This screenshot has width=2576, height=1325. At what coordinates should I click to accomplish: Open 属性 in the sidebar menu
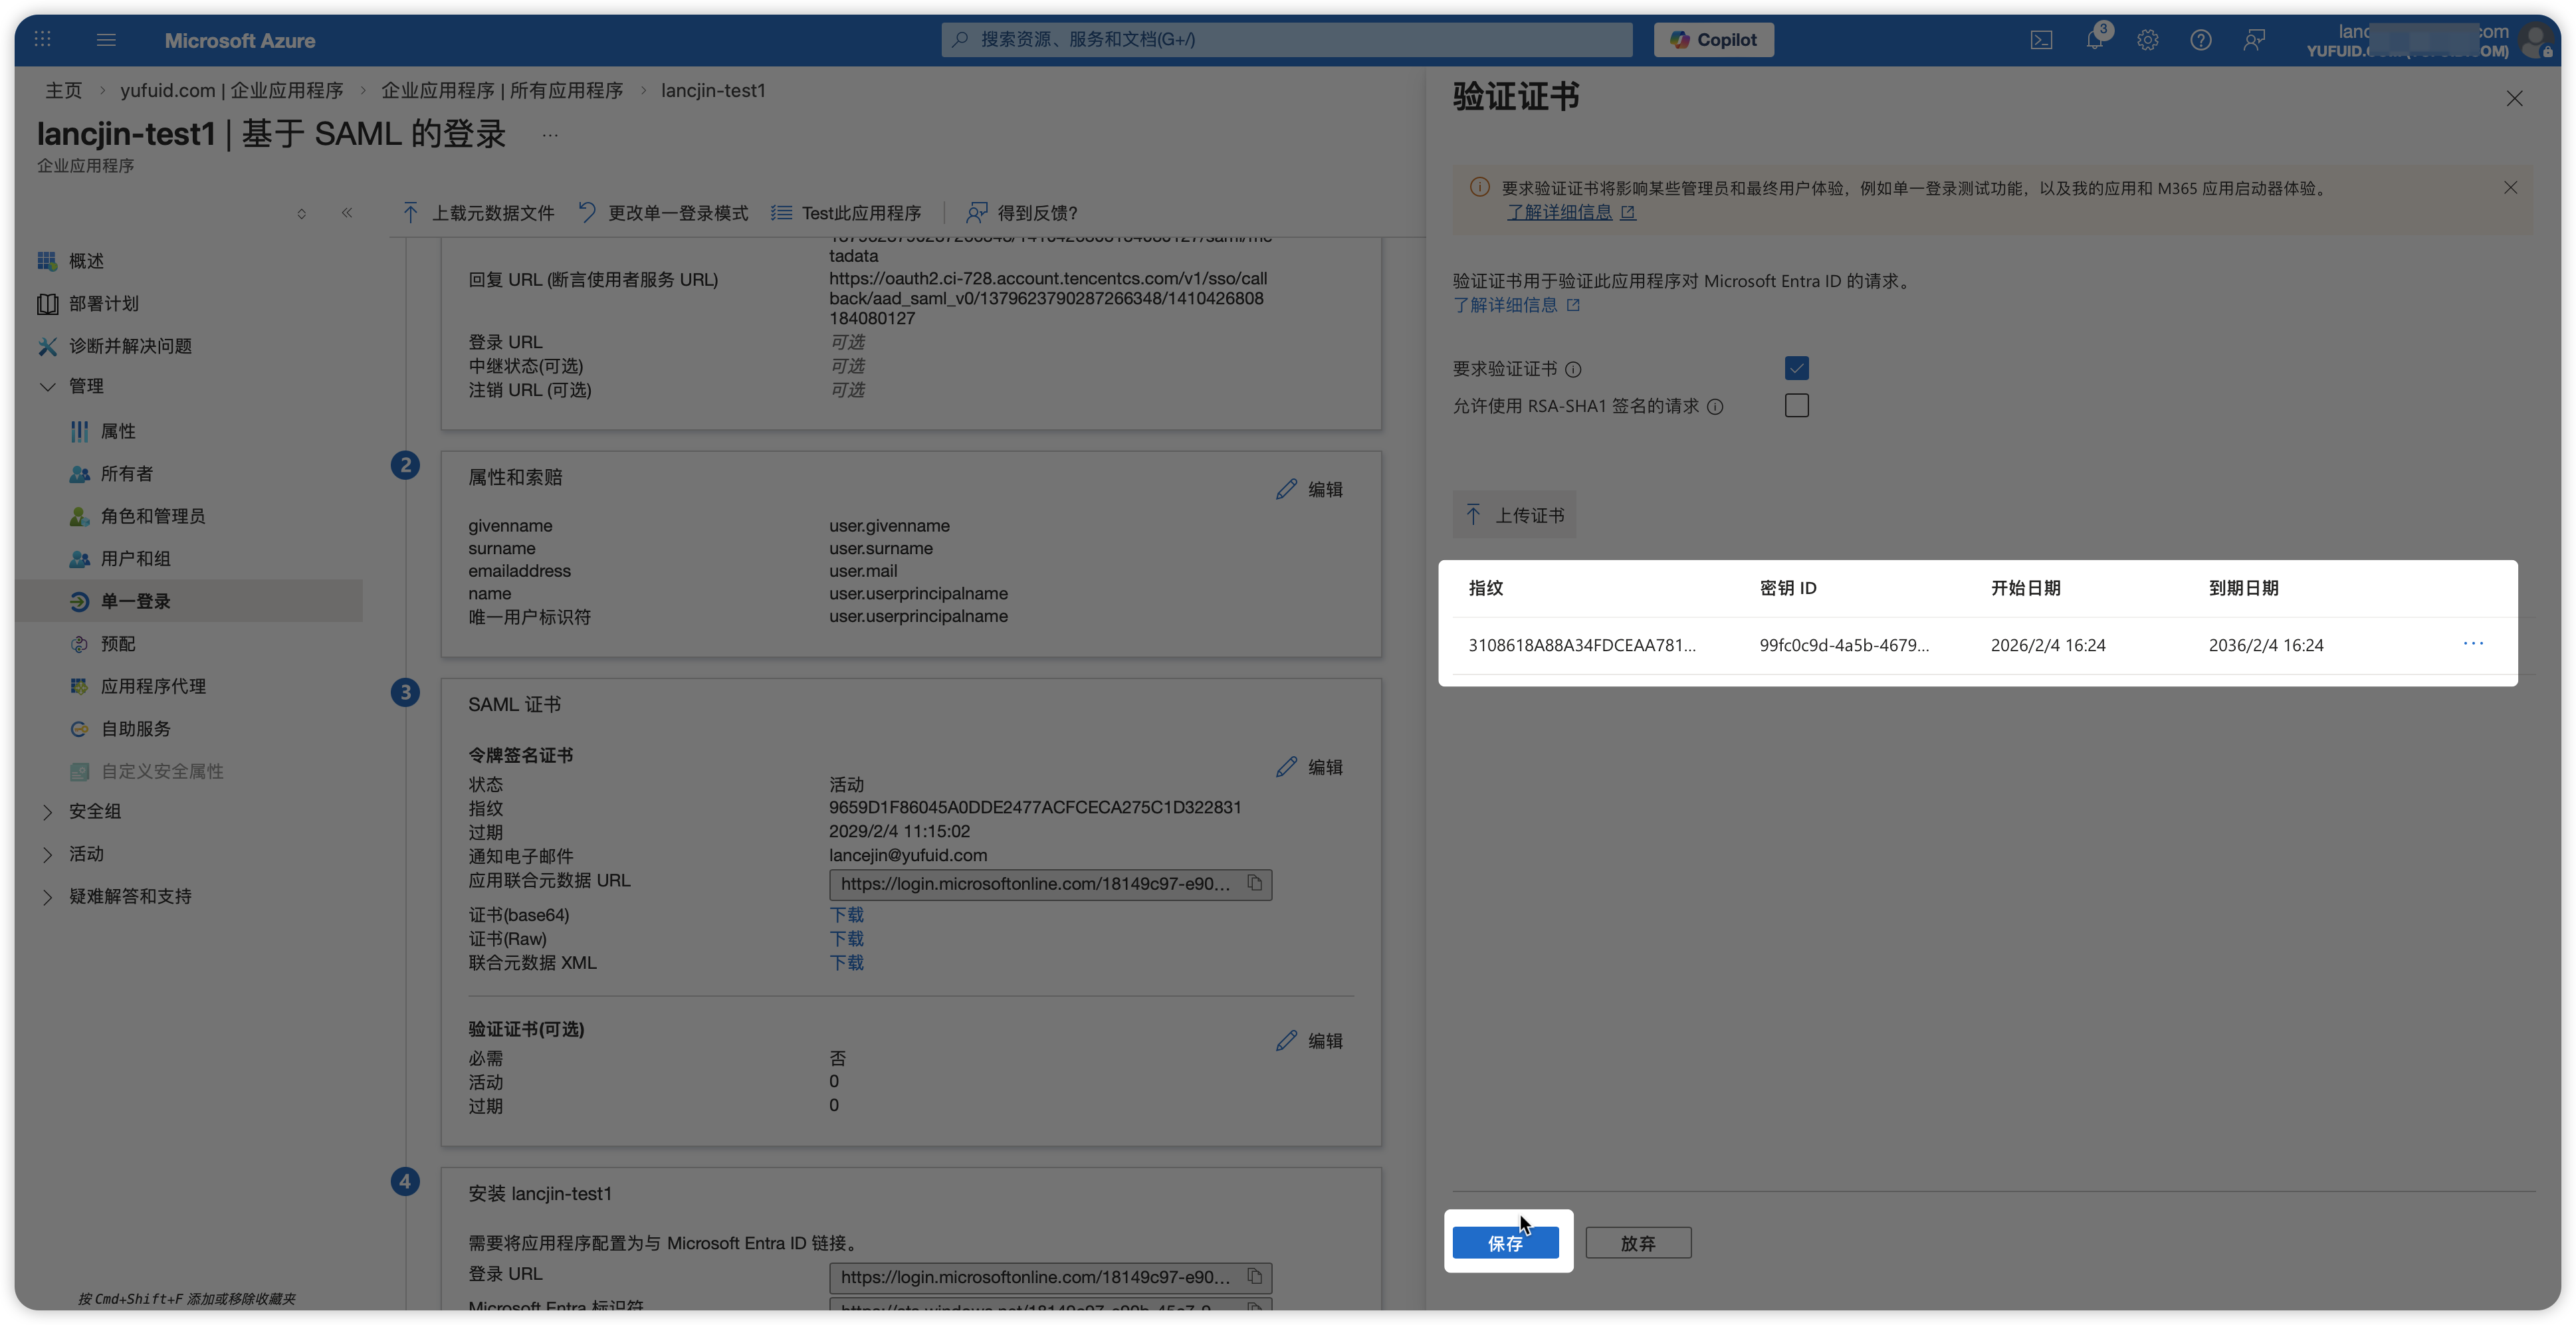click(x=118, y=431)
